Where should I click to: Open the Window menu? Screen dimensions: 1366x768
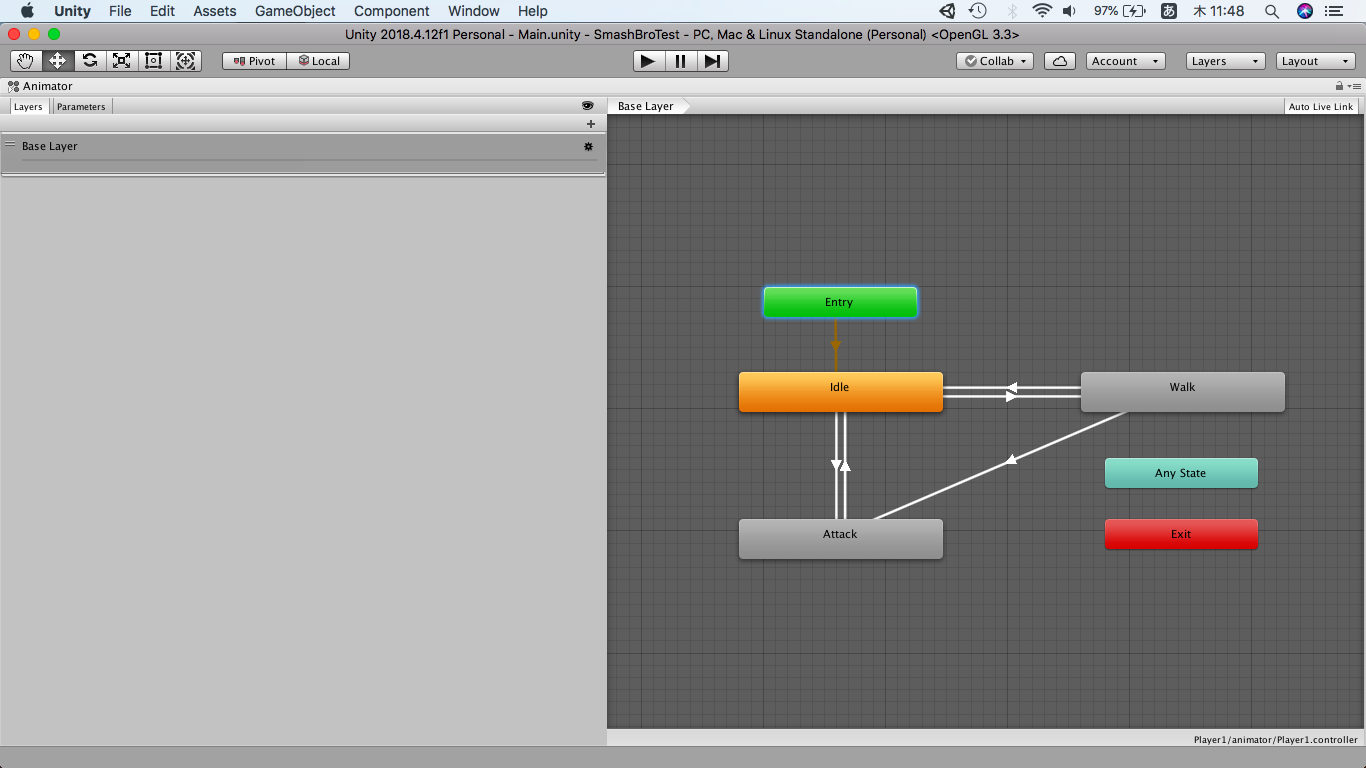coord(474,11)
